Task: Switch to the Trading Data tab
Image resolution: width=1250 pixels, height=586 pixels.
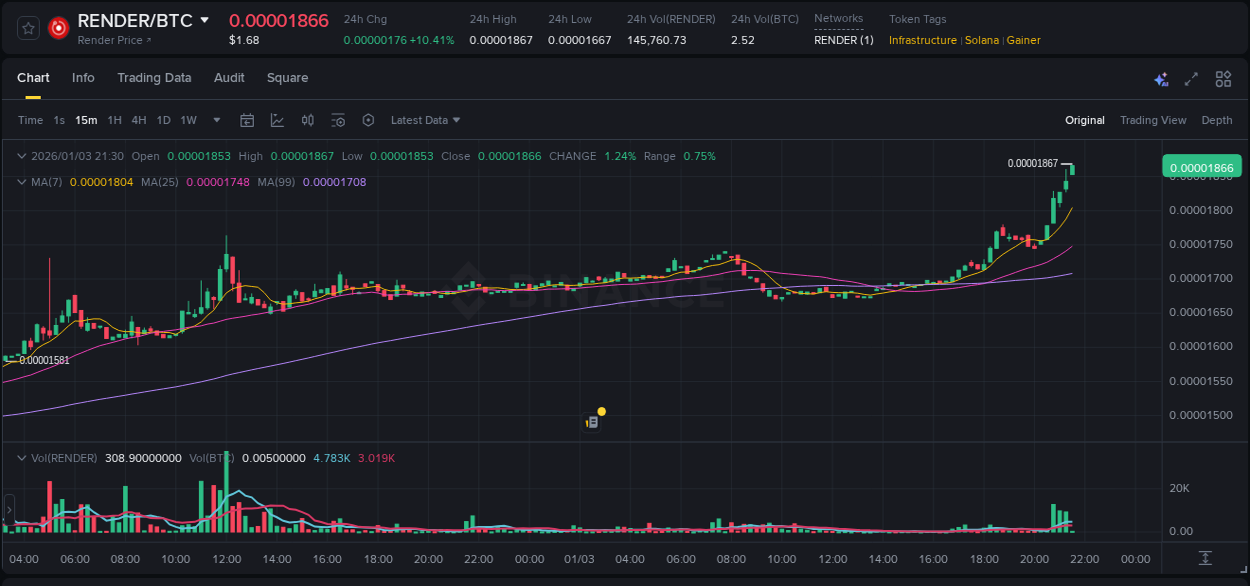Action: click(x=154, y=78)
